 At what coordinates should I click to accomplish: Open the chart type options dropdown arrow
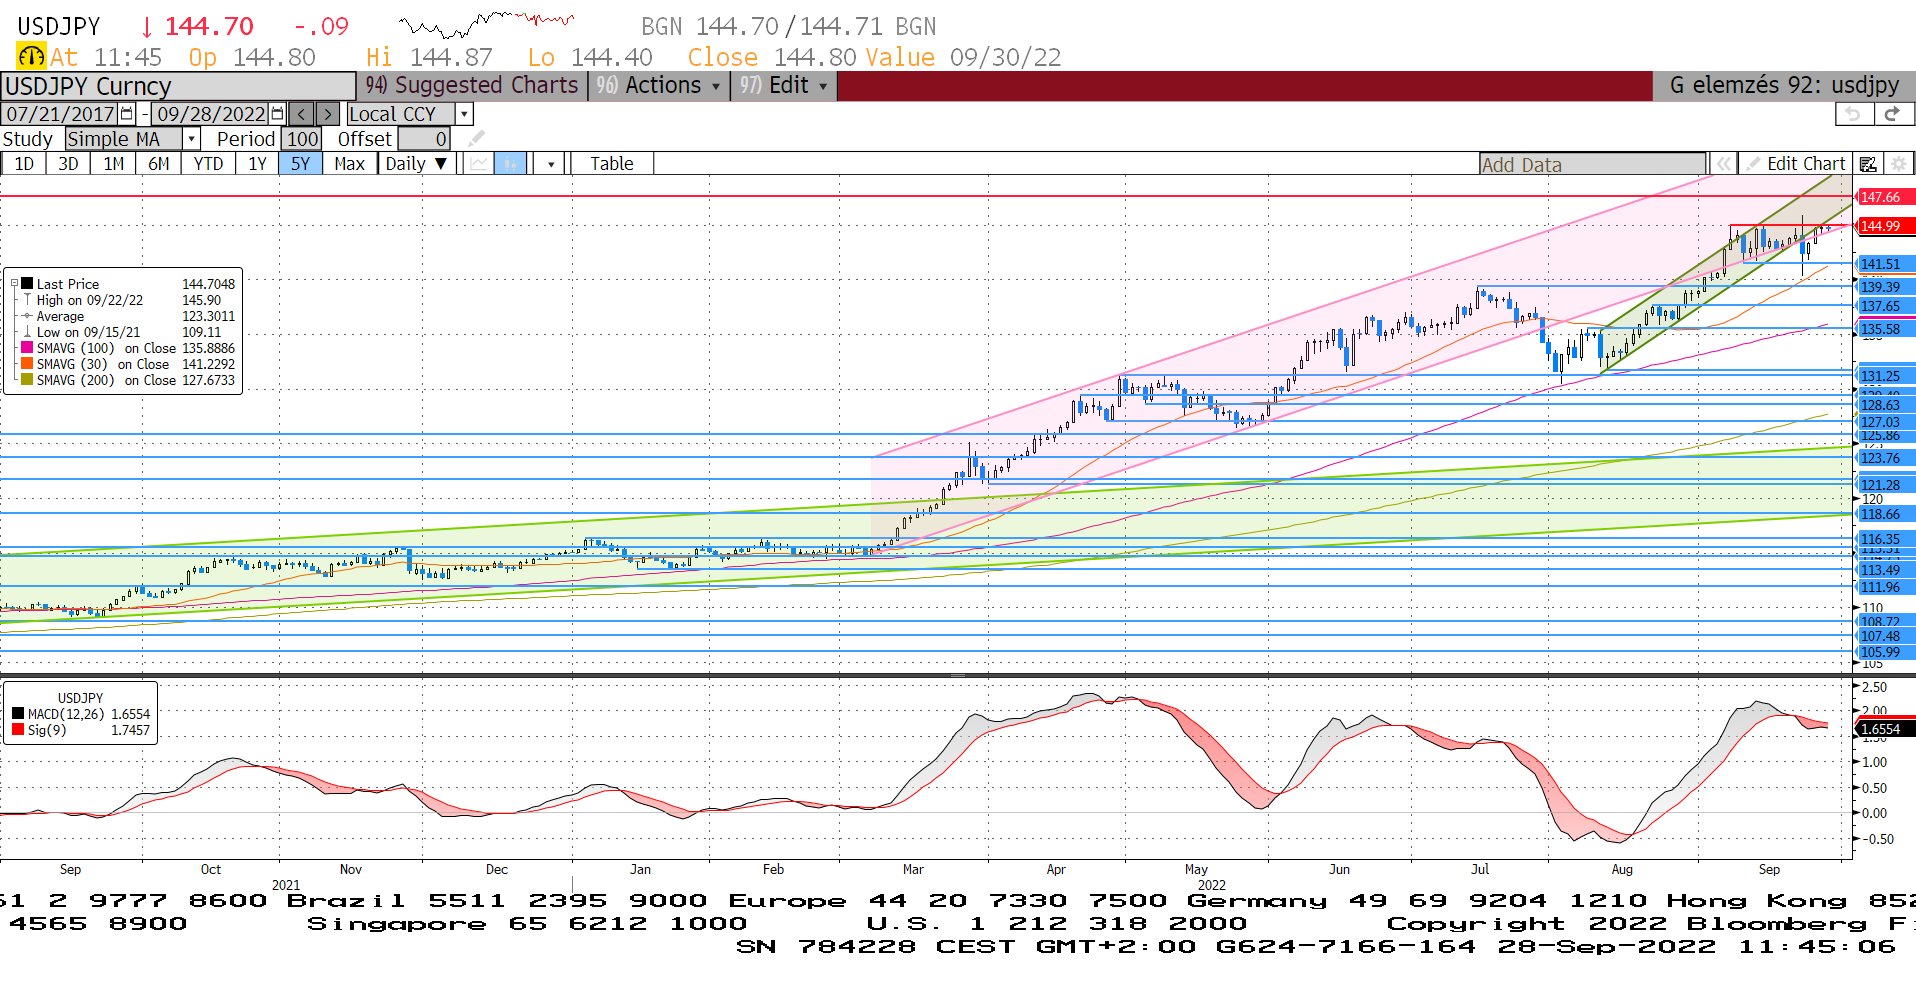(550, 164)
